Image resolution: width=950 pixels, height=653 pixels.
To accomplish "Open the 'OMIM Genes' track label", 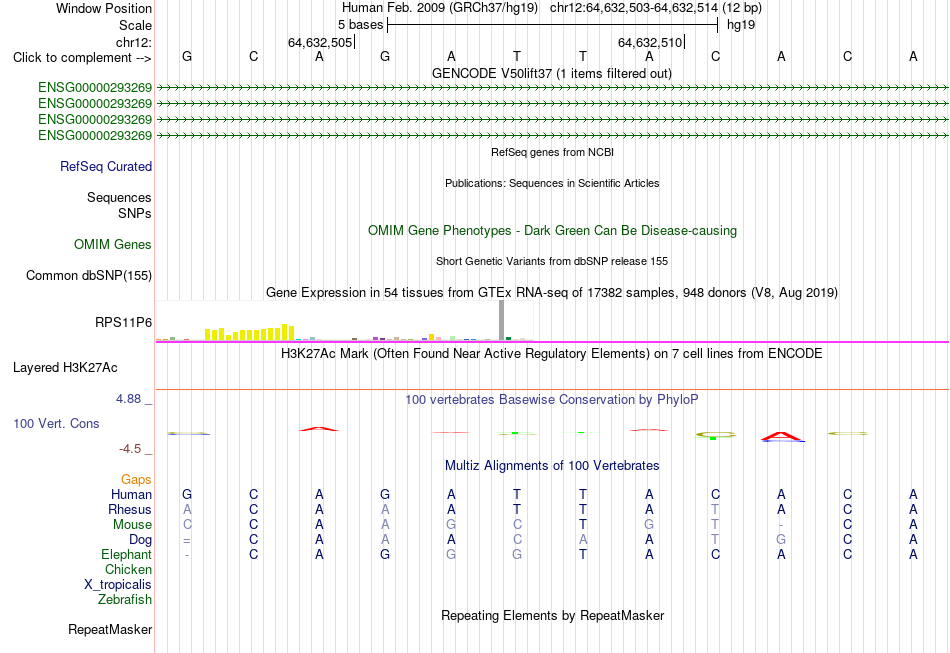I will (113, 244).
